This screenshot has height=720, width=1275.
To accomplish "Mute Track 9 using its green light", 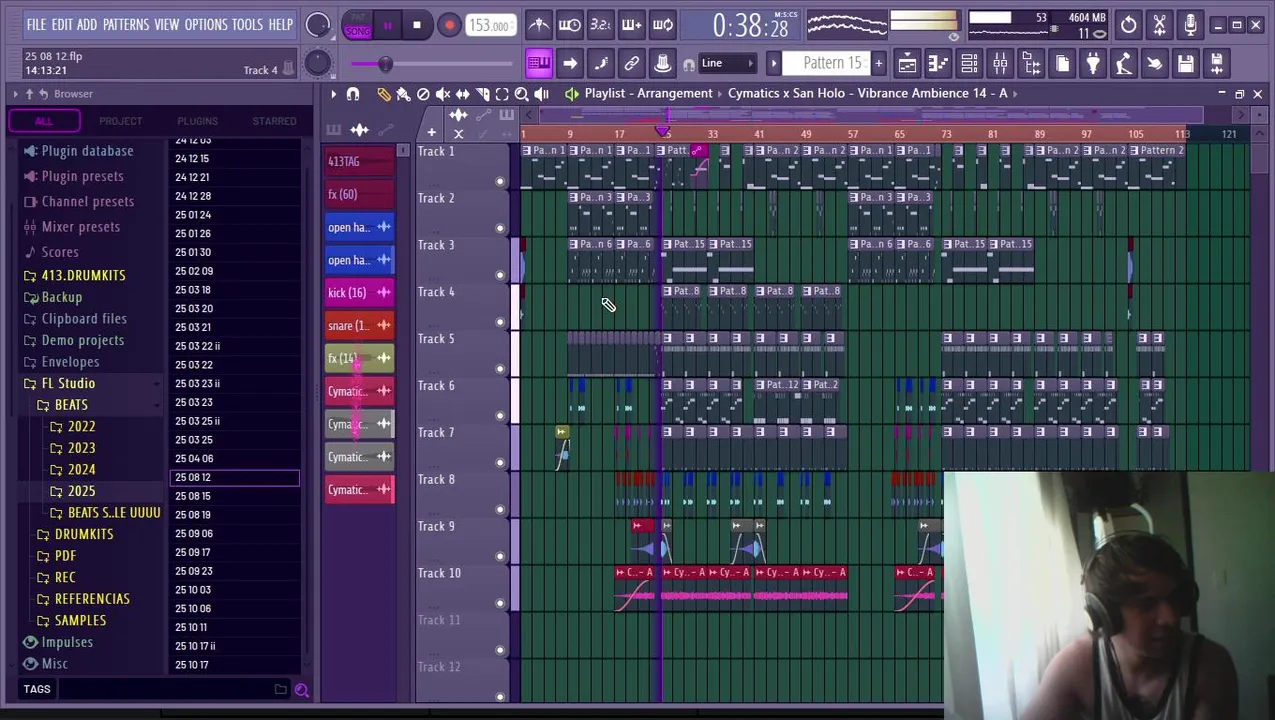I will pyautogui.click(x=500, y=556).
